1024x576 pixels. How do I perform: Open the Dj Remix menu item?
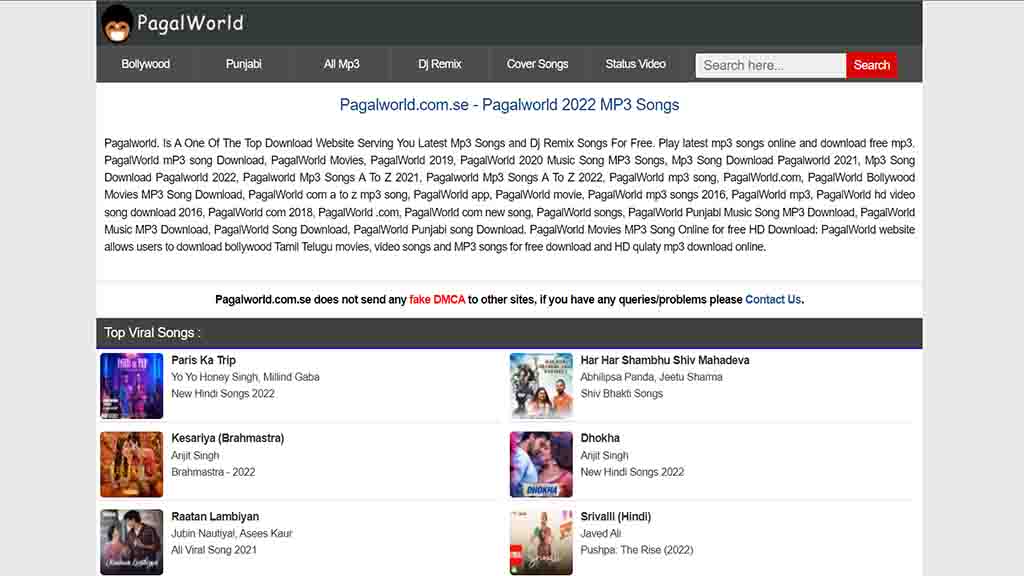click(440, 64)
